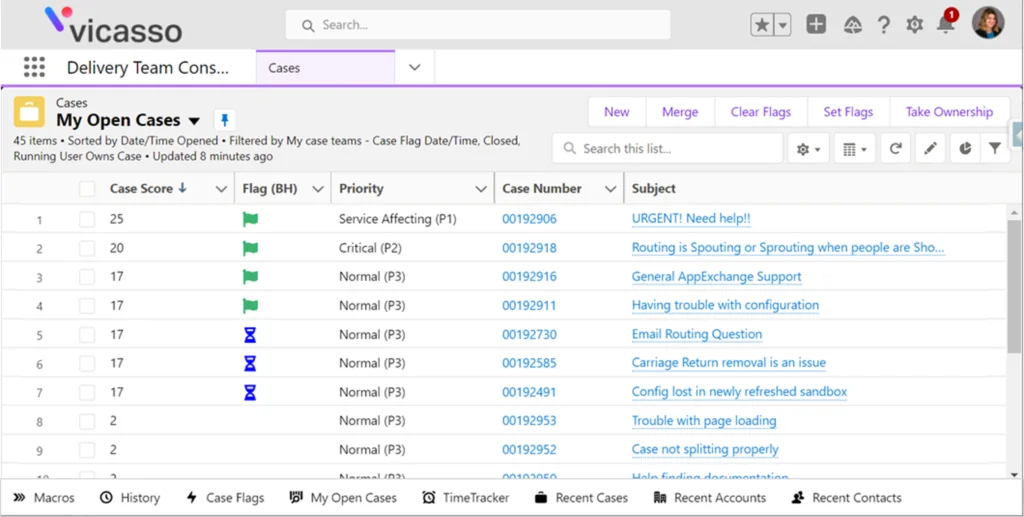Viewport: 1024px width, 517px height.
Task: Open TimeTracker in the utility bar
Action: [466, 498]
